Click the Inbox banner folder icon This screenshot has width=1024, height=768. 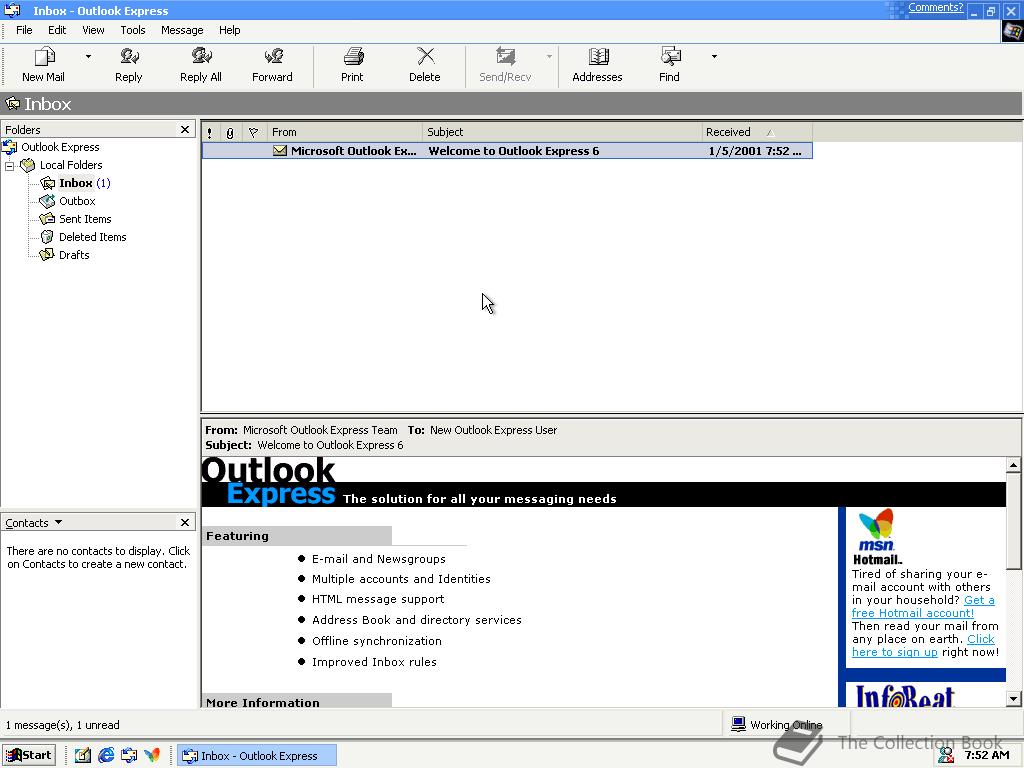(x=12, y=103)
